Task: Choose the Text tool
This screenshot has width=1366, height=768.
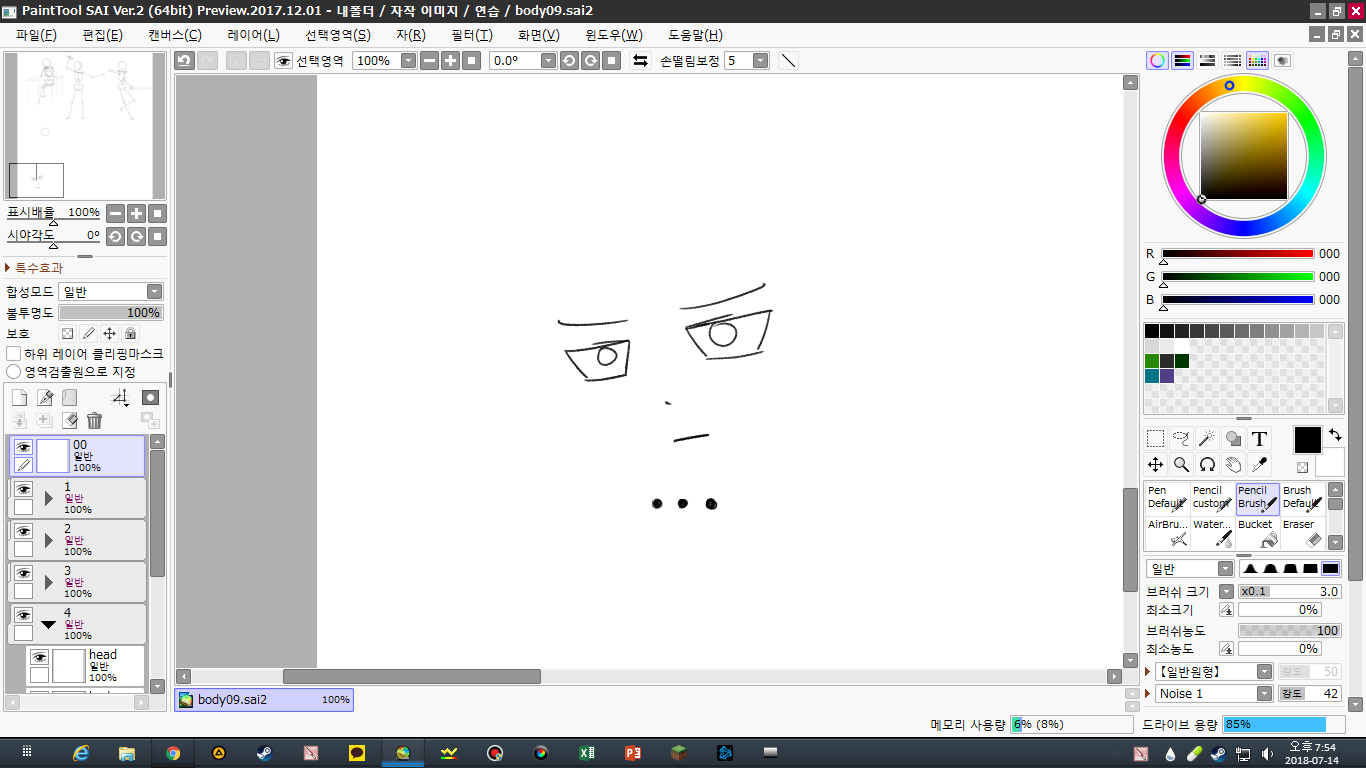Action: pyautogui.click(x=1259, y=439)
